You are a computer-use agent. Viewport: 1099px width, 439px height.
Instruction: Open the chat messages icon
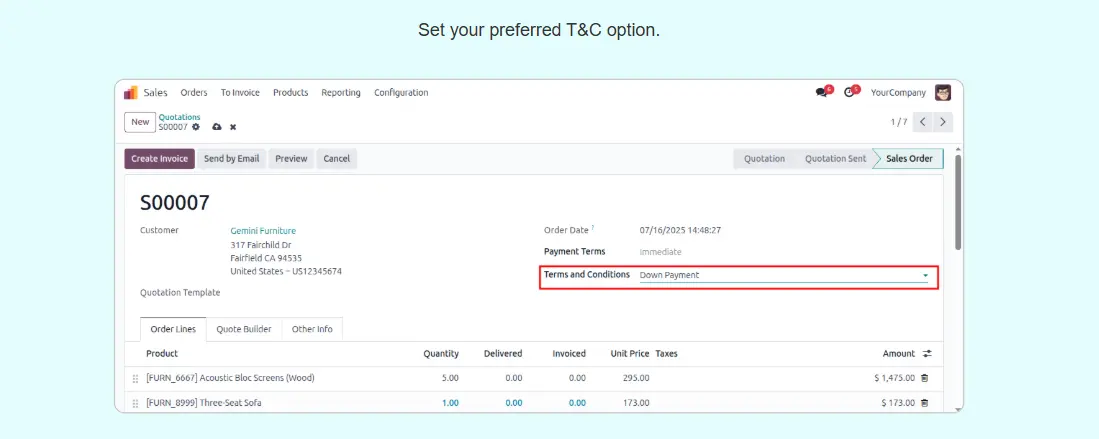[x=822, y=93]
